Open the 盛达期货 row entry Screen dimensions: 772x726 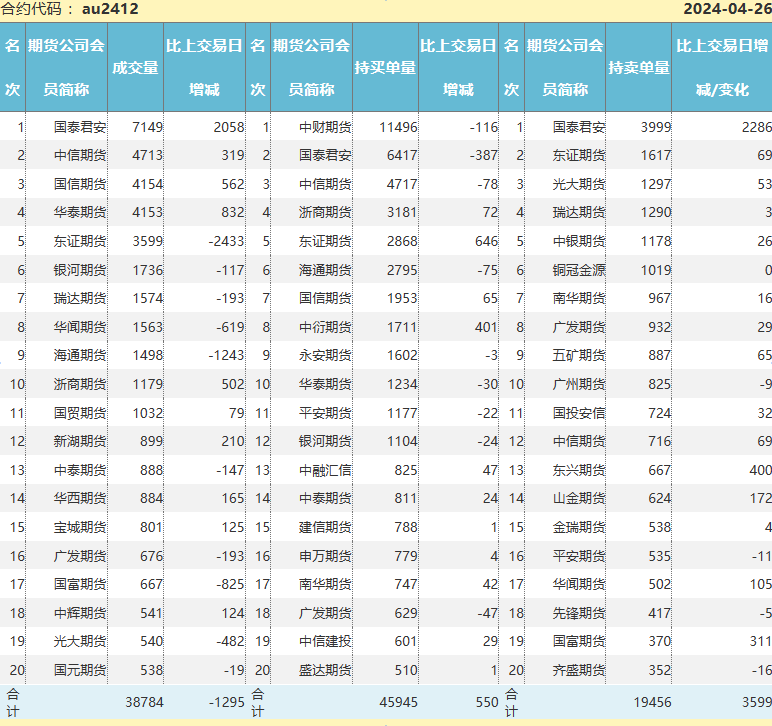click(x=325, y=670)
